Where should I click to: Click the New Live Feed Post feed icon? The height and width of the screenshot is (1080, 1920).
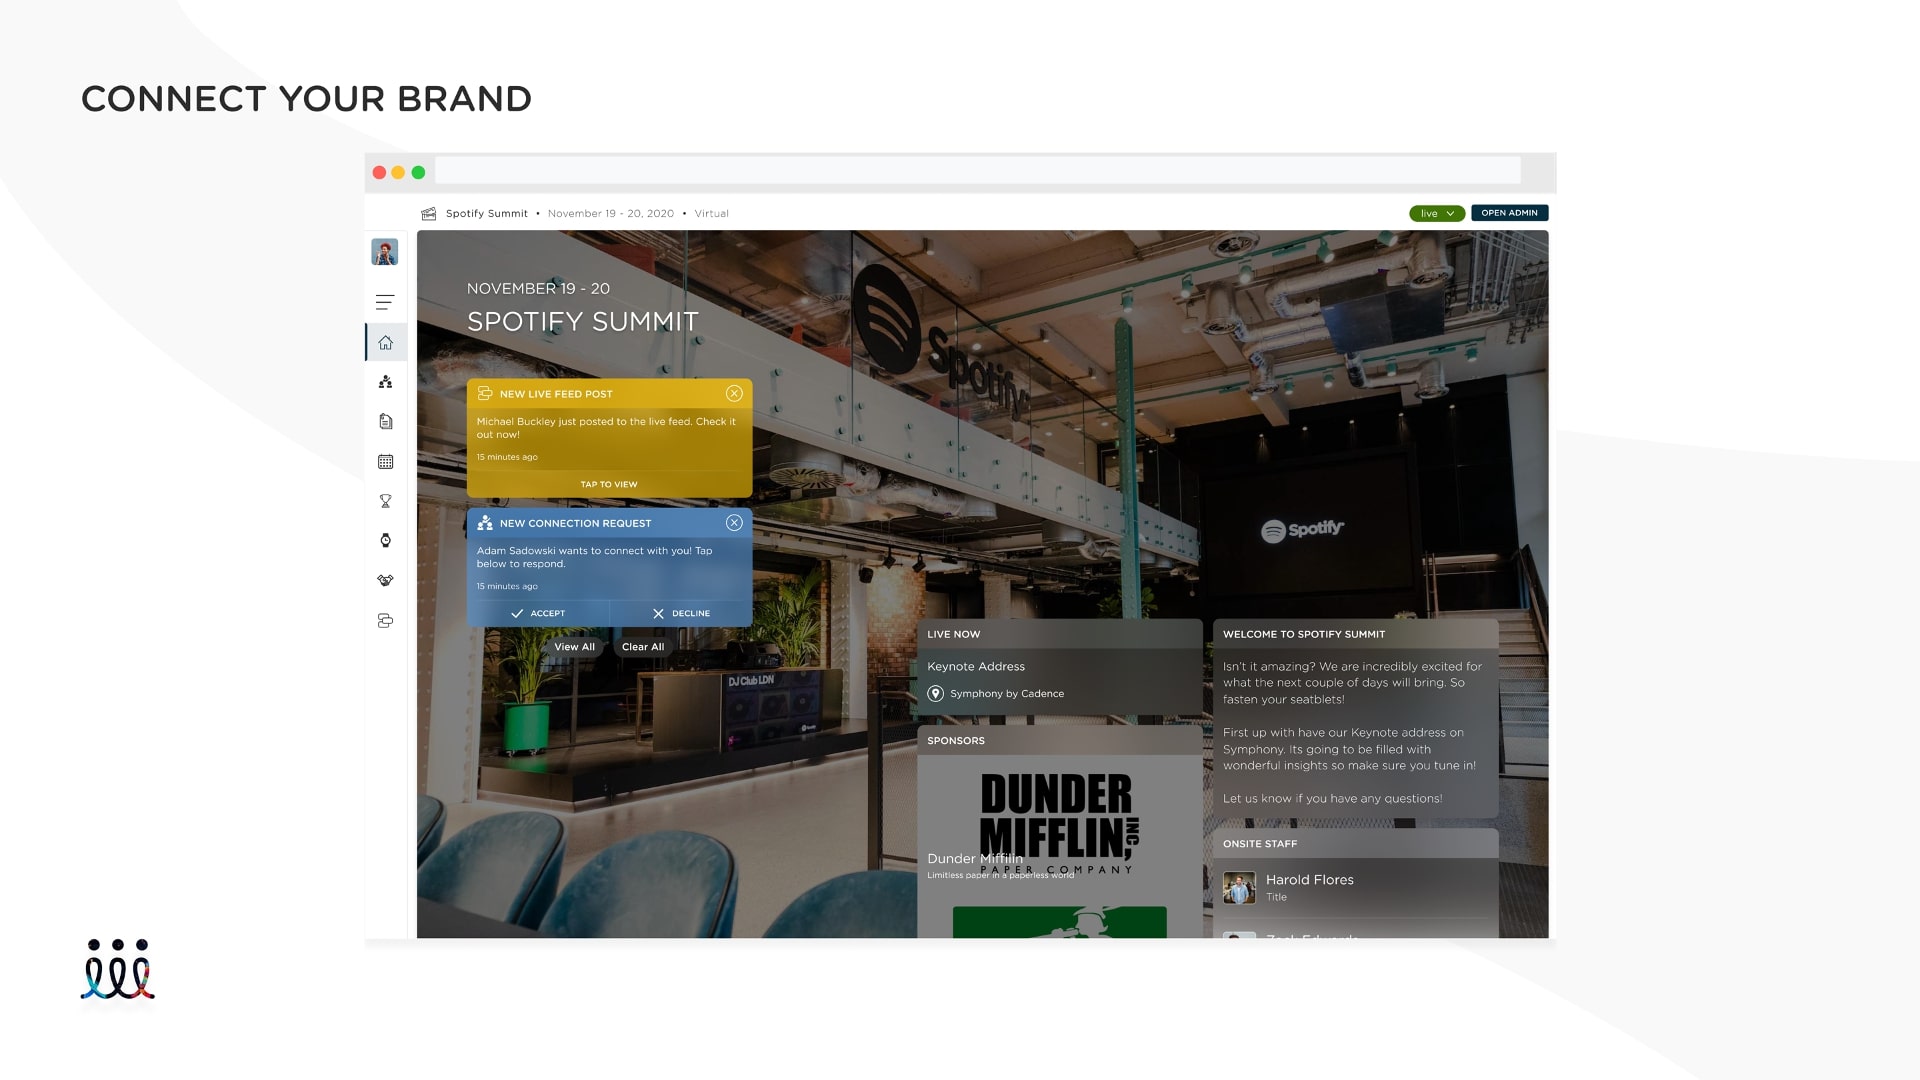pos(485,393)
